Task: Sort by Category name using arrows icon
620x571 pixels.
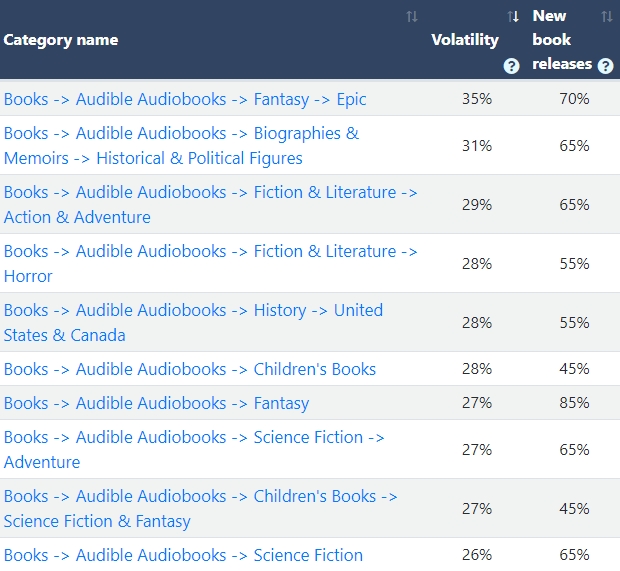Action: point(412,17)
